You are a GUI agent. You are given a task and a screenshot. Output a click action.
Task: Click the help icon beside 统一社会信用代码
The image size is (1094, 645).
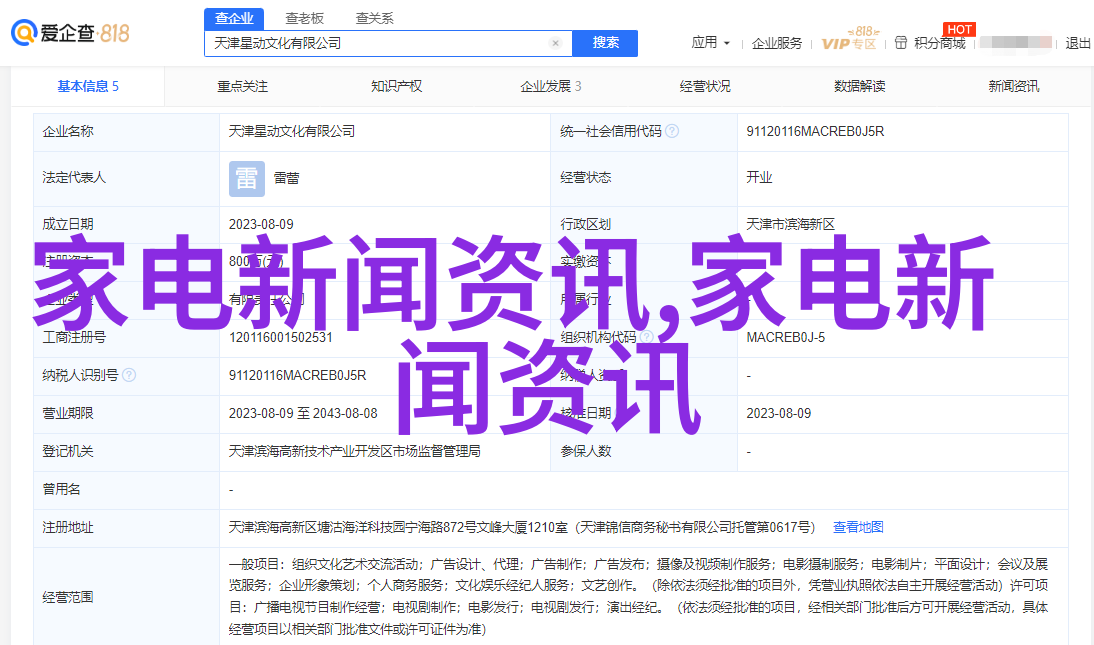point(672,131)
